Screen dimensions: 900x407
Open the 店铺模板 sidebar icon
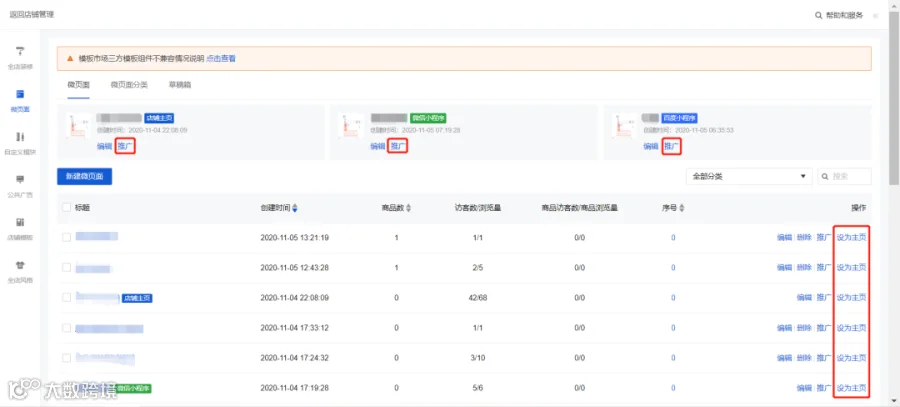point(20,222)
